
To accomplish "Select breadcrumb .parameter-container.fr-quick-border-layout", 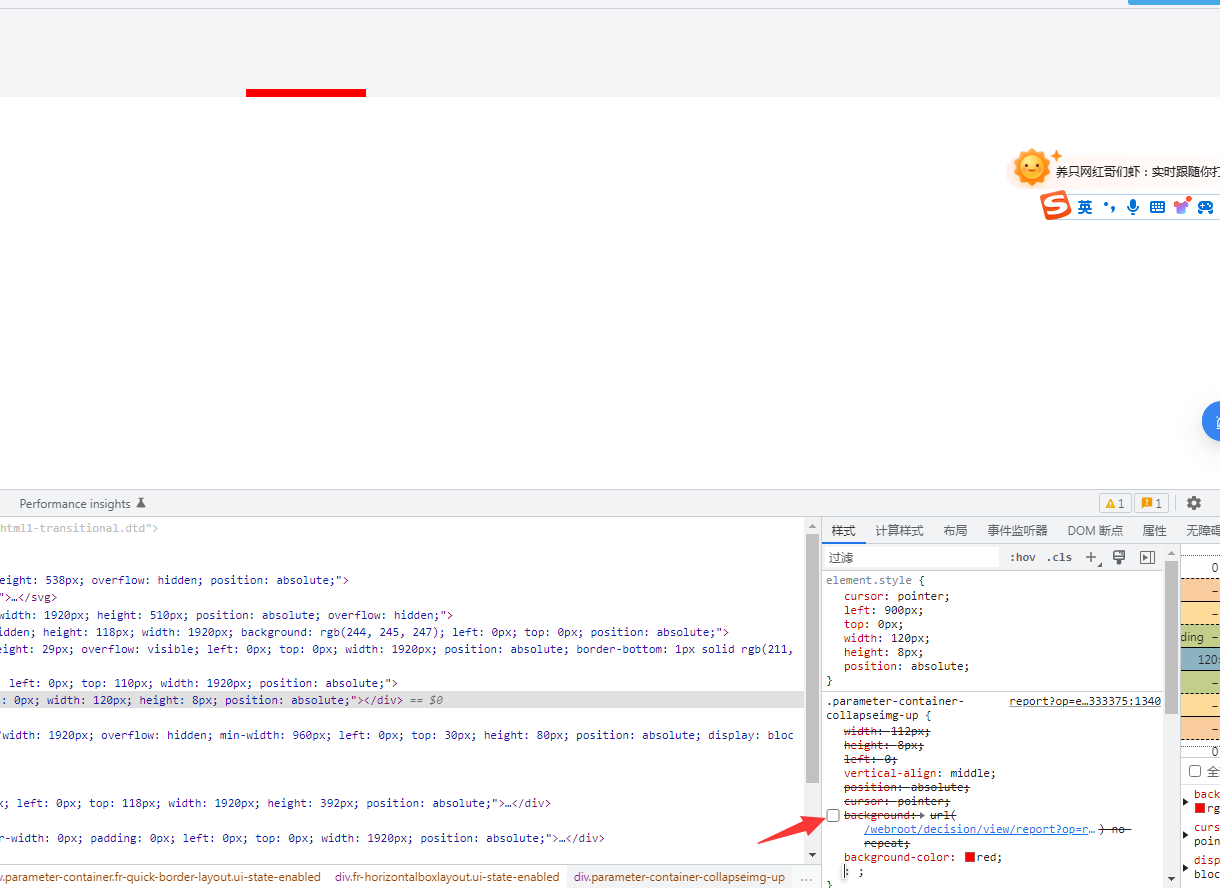I will pos(160,877).
